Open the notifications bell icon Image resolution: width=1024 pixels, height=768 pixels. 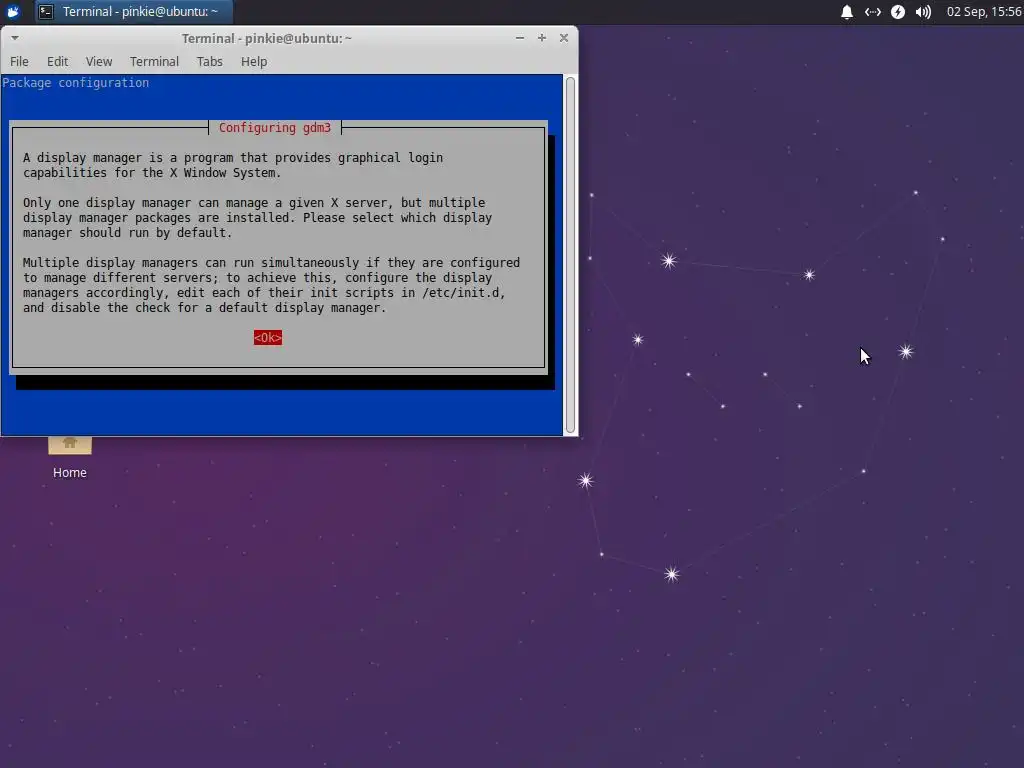846,12
